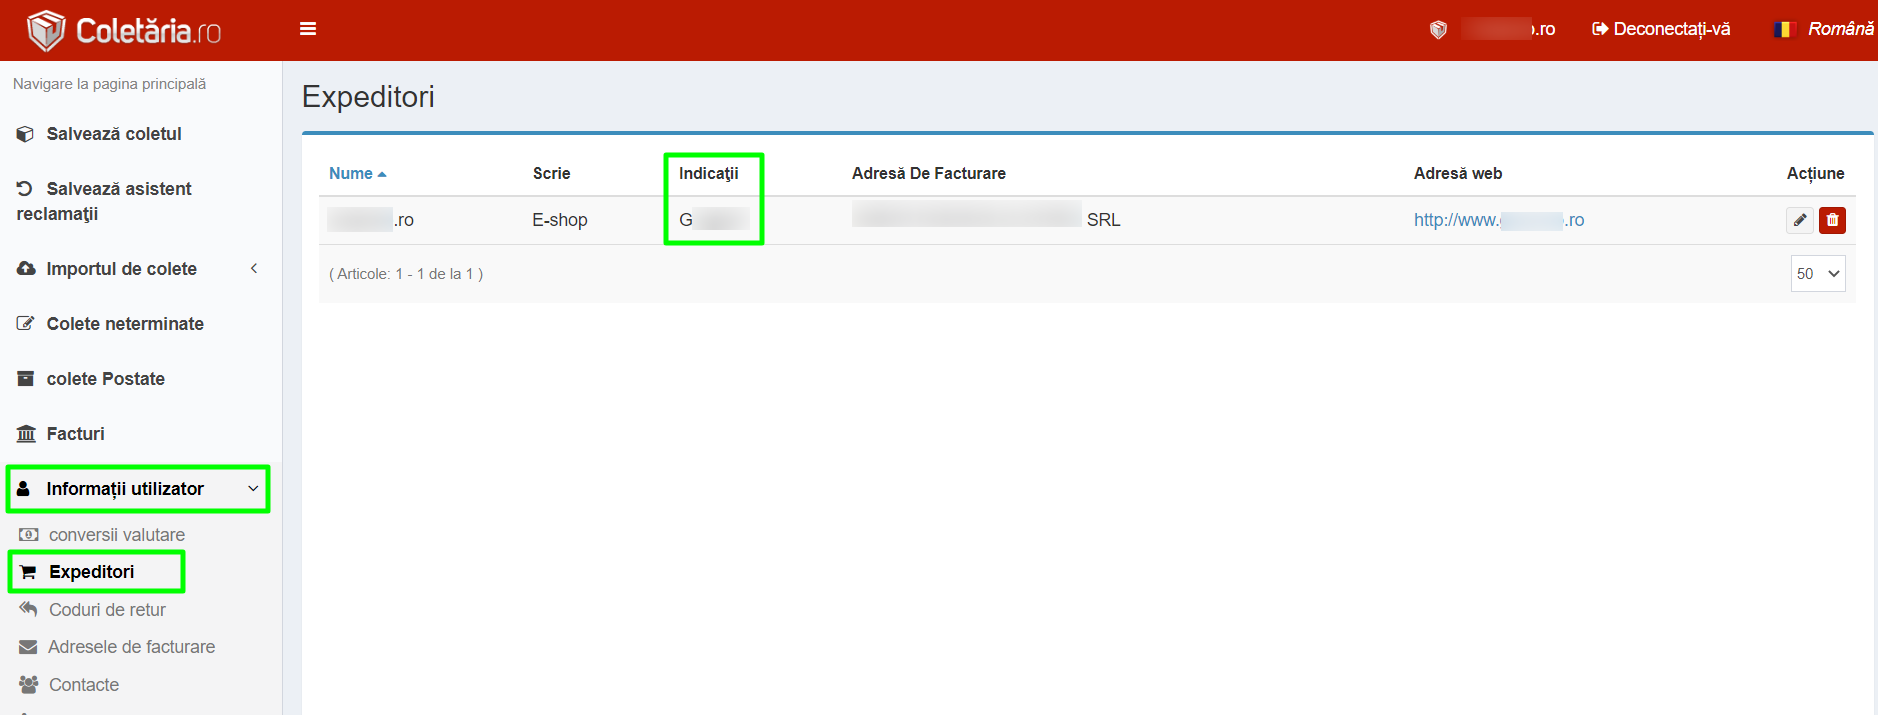
Task: Expand Importul de colete submenu arrow
Action: (x=254, y=269)
